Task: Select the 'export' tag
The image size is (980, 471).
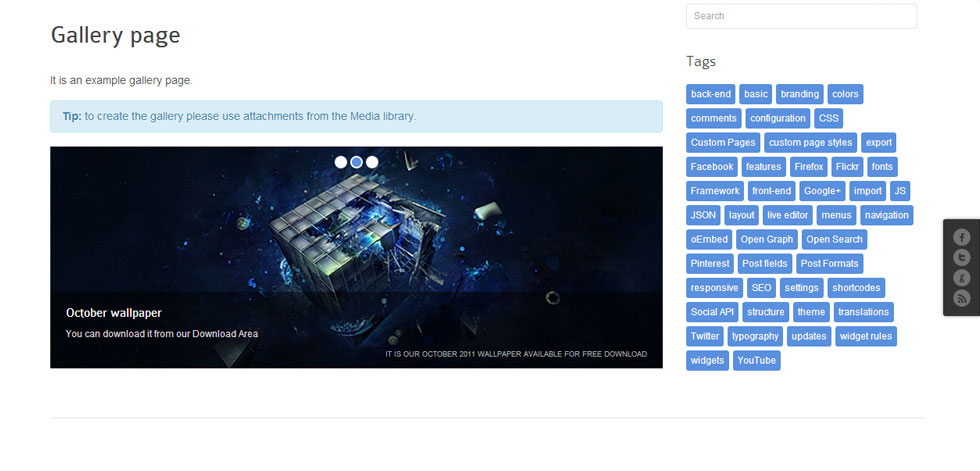Action: click(x=879, y=142)
